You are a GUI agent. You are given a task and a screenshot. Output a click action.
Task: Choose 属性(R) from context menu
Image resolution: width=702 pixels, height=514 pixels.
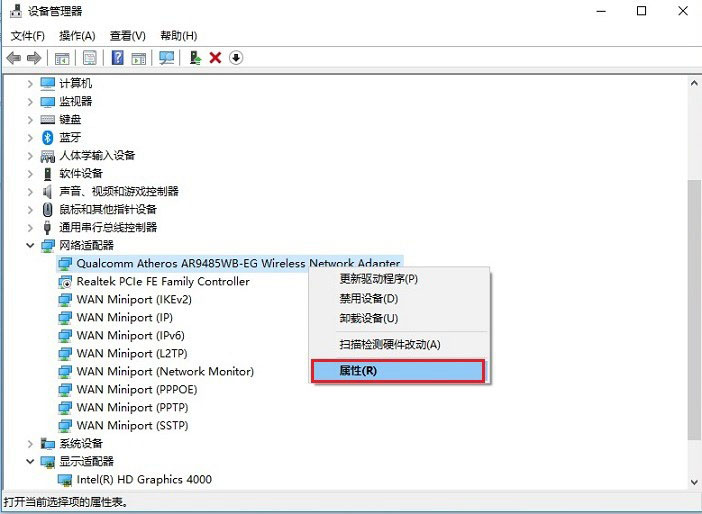[398, 371]
